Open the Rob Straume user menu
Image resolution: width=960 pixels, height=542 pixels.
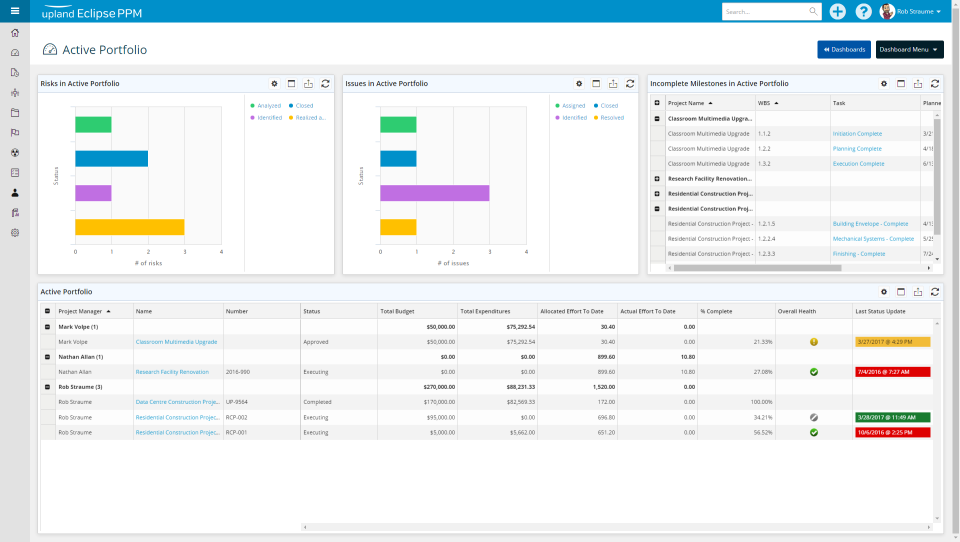click(911, 11)
